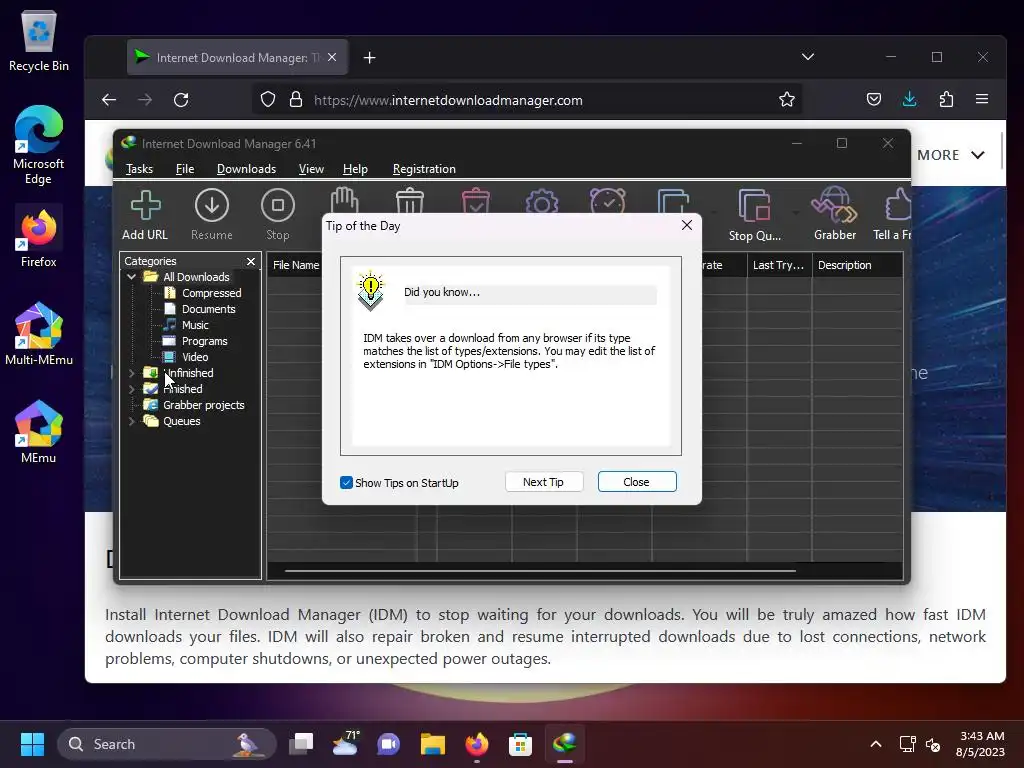Select Grabber projects in the tree
Screen dimensions: 1024x768
tap(203, 405)
